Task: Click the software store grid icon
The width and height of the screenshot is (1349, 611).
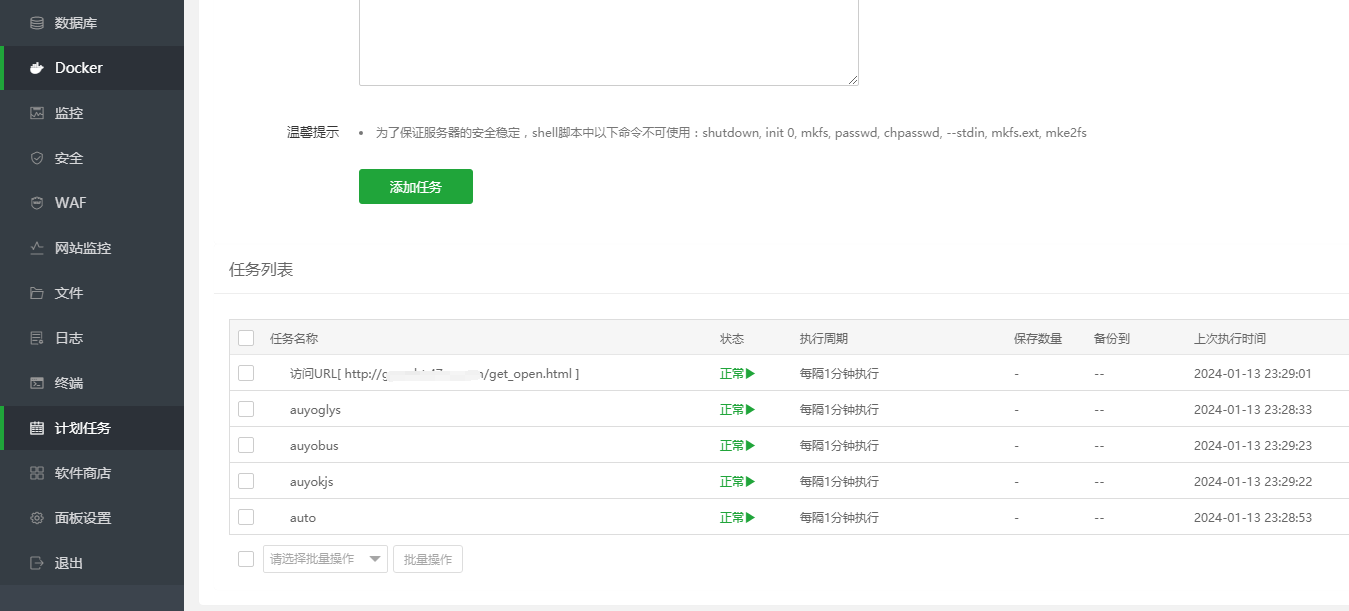Action: pyautogui.click(x=37, y=473)
